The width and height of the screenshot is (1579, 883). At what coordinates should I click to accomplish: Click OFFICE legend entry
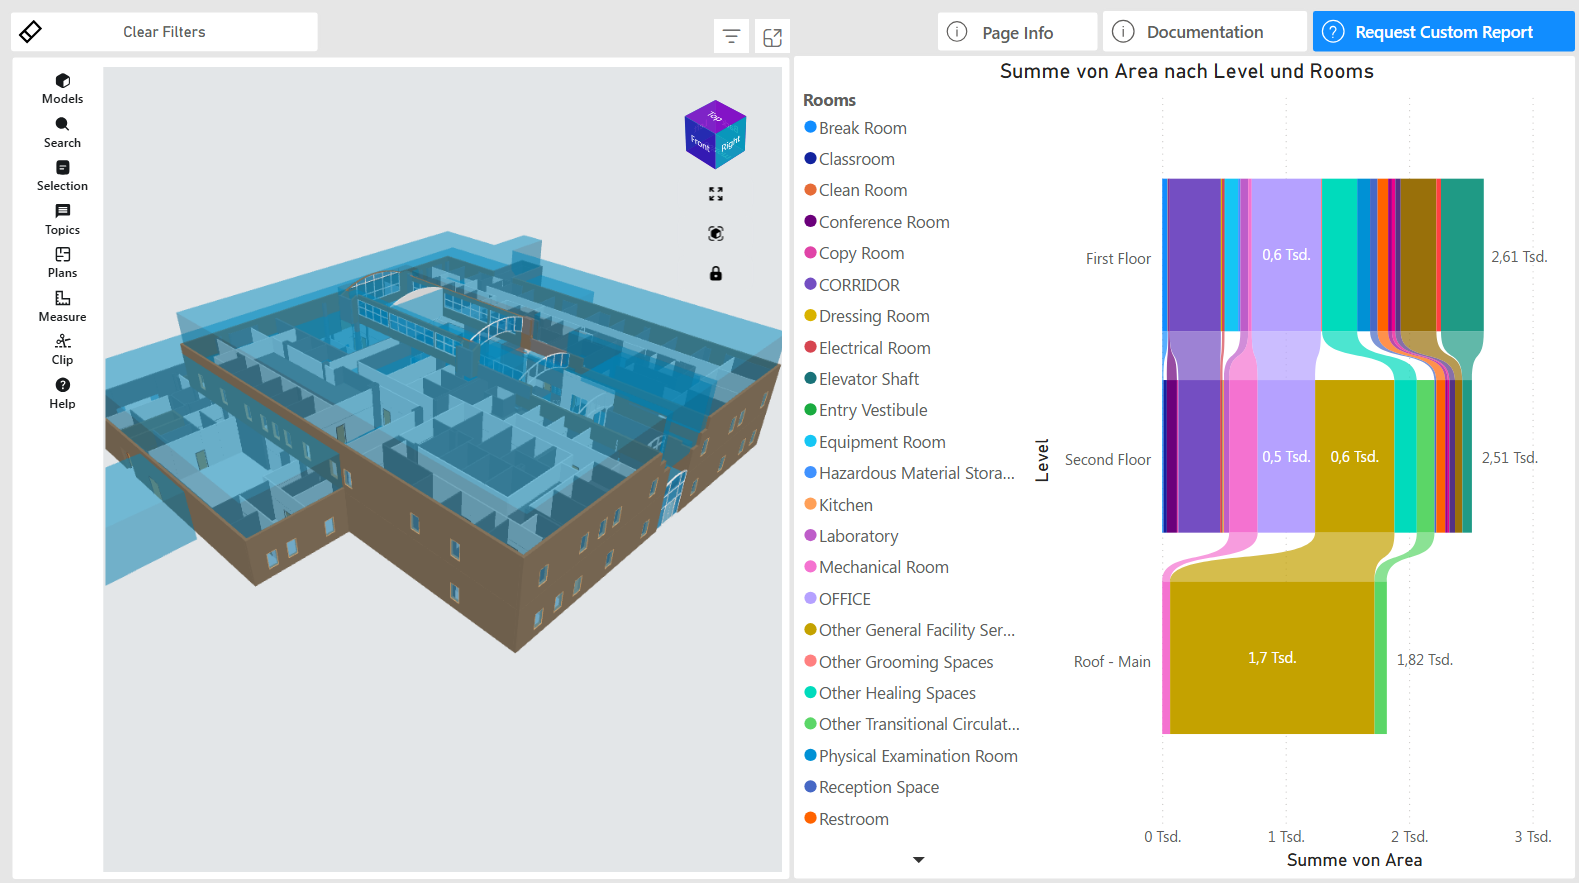838,599
